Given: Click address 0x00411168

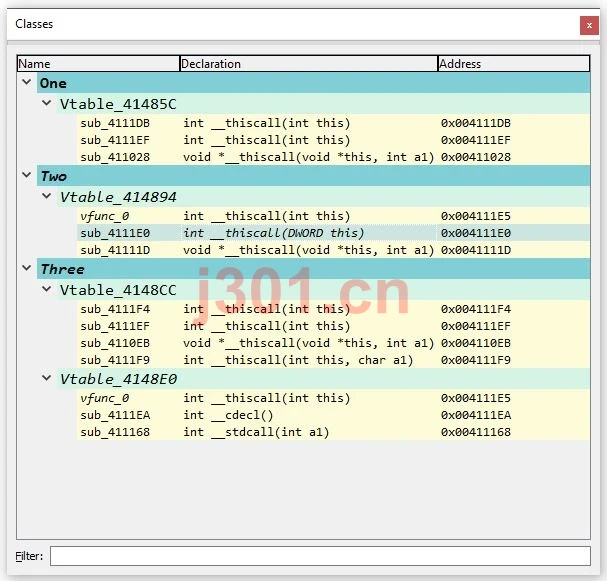Looking at the screenshot, I should pos(476,432).
